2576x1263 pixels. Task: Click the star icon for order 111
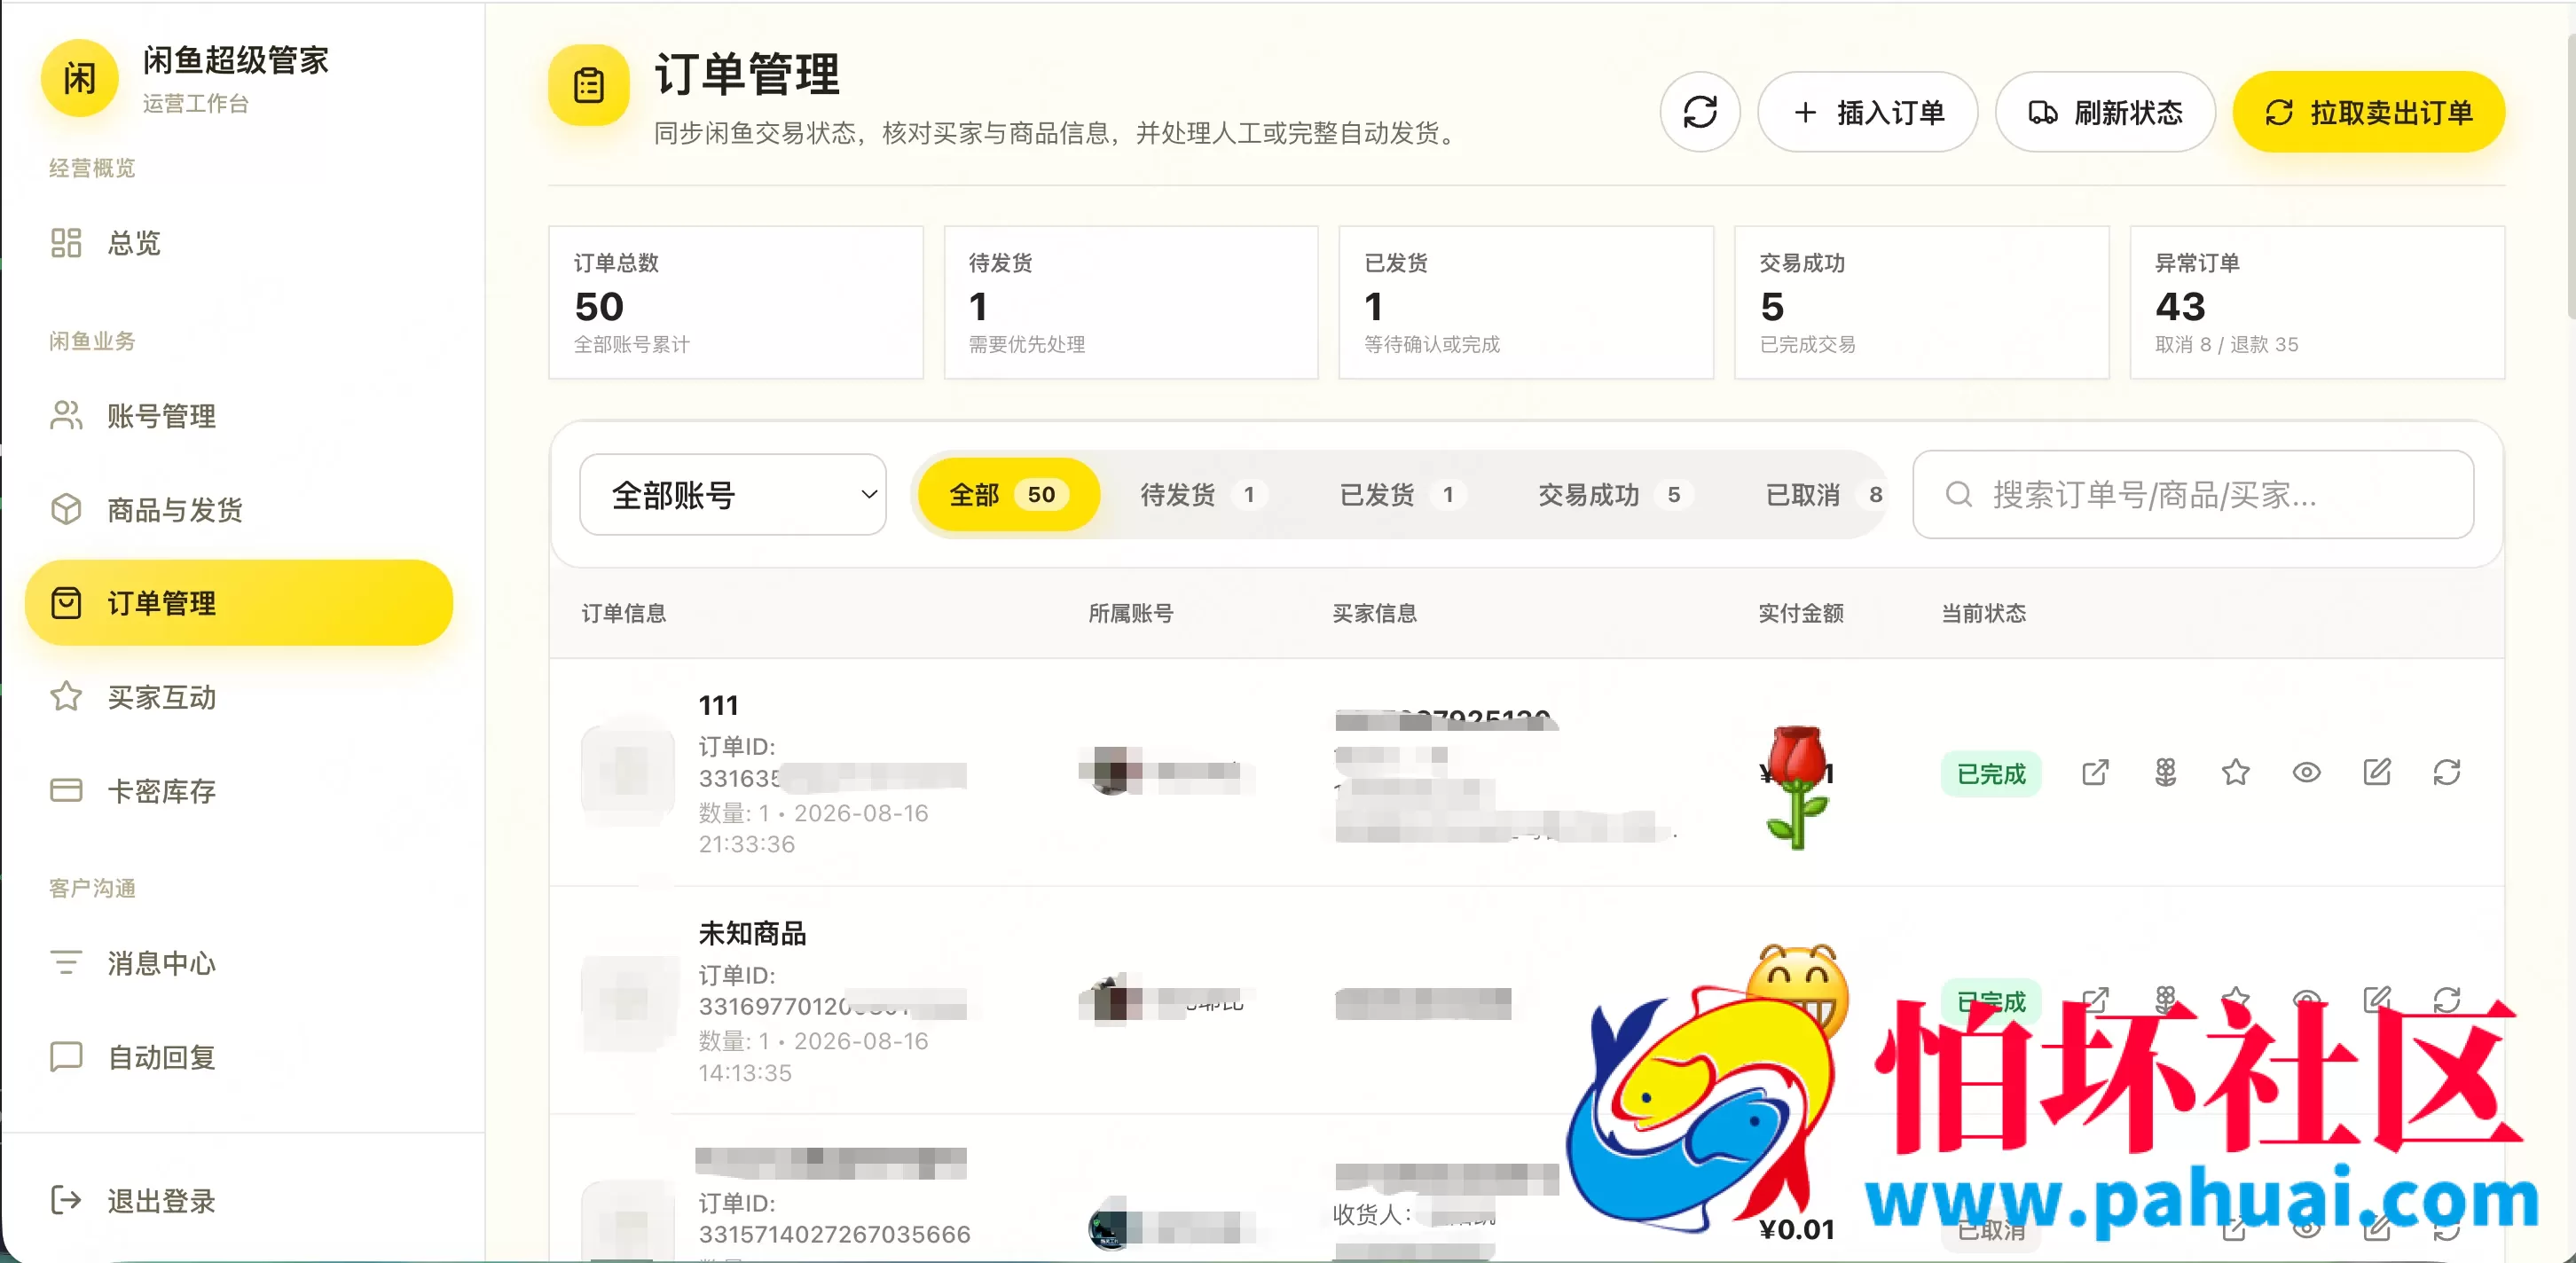[x=2236, y=773]
